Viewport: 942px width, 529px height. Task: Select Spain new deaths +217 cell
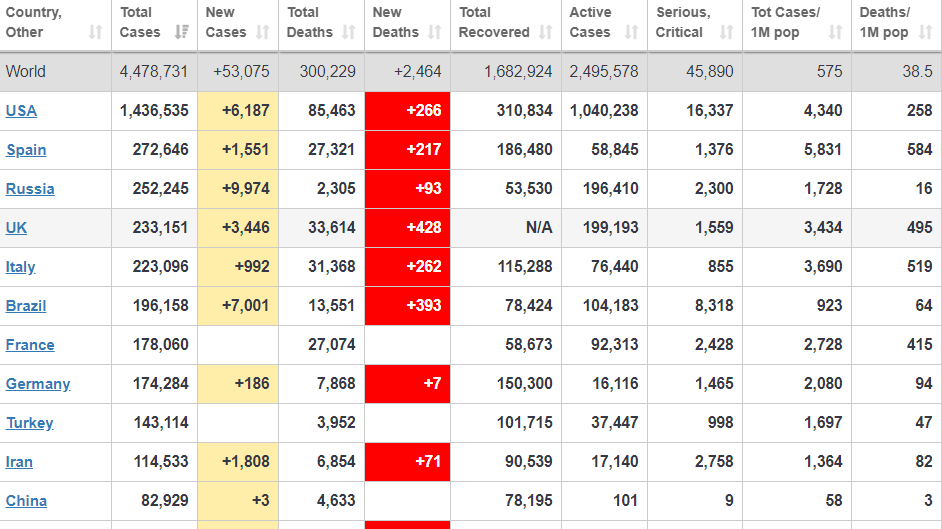407,150
